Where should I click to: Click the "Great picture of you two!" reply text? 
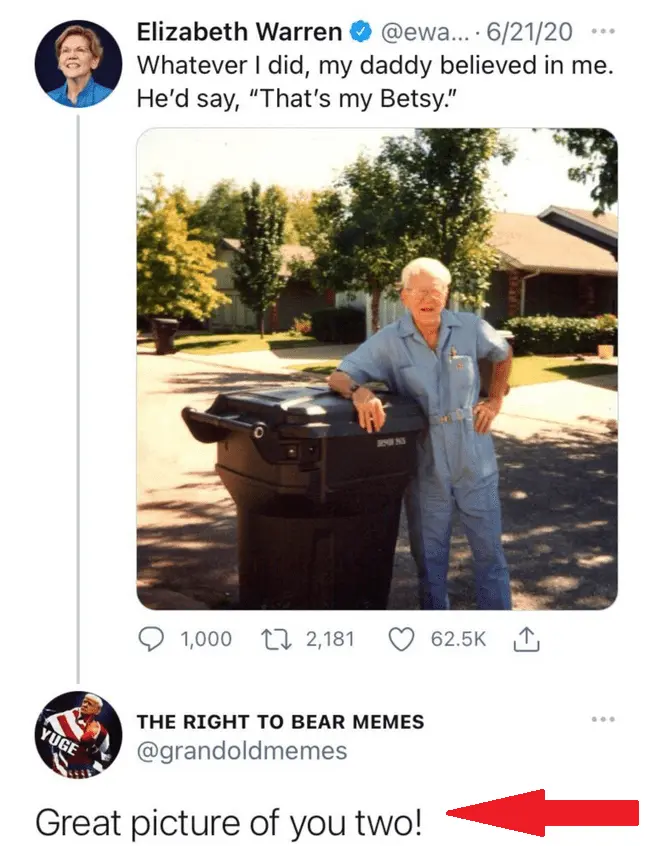coord(229,822)
